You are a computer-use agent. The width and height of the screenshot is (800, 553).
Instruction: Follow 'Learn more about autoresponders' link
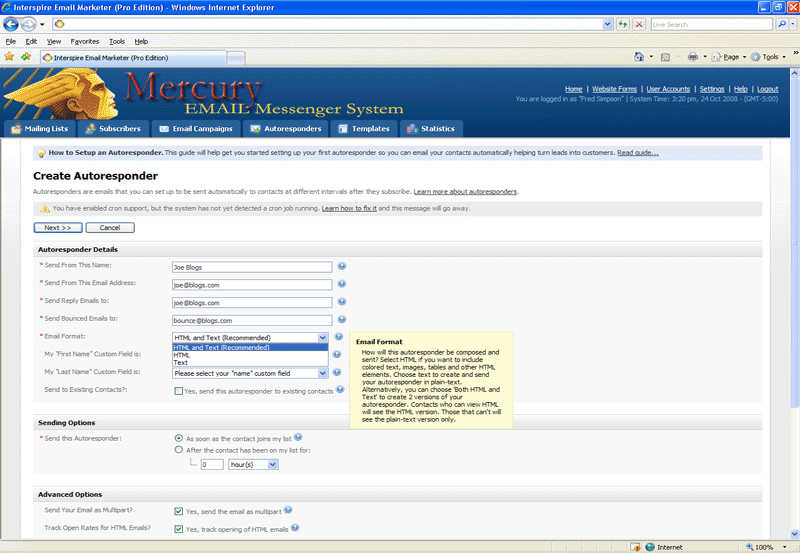pyautogui.click(x=465, y=192)
